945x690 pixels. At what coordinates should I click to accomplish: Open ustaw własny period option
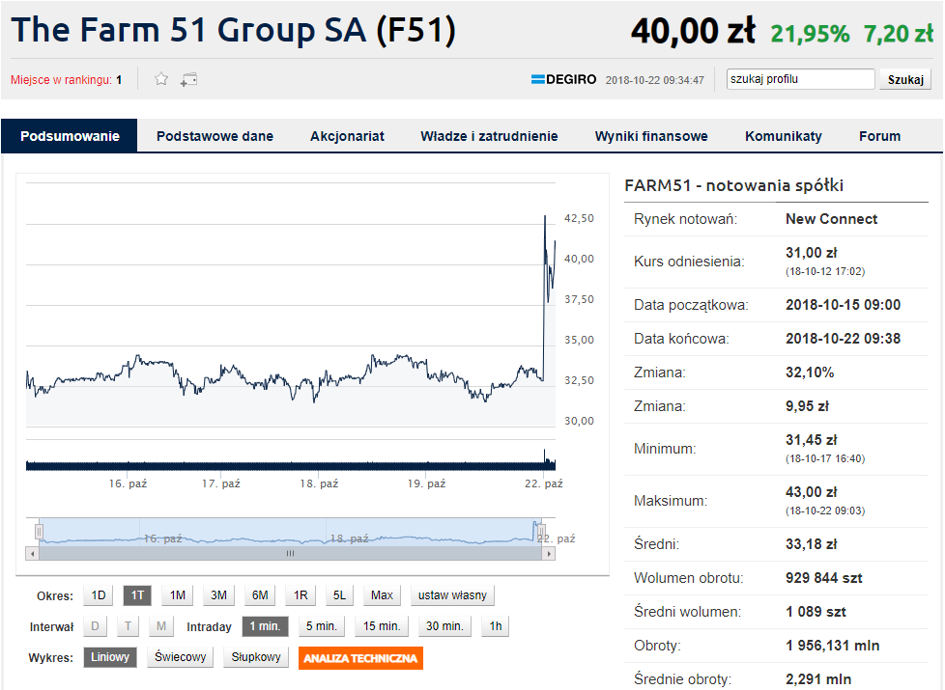452,595
